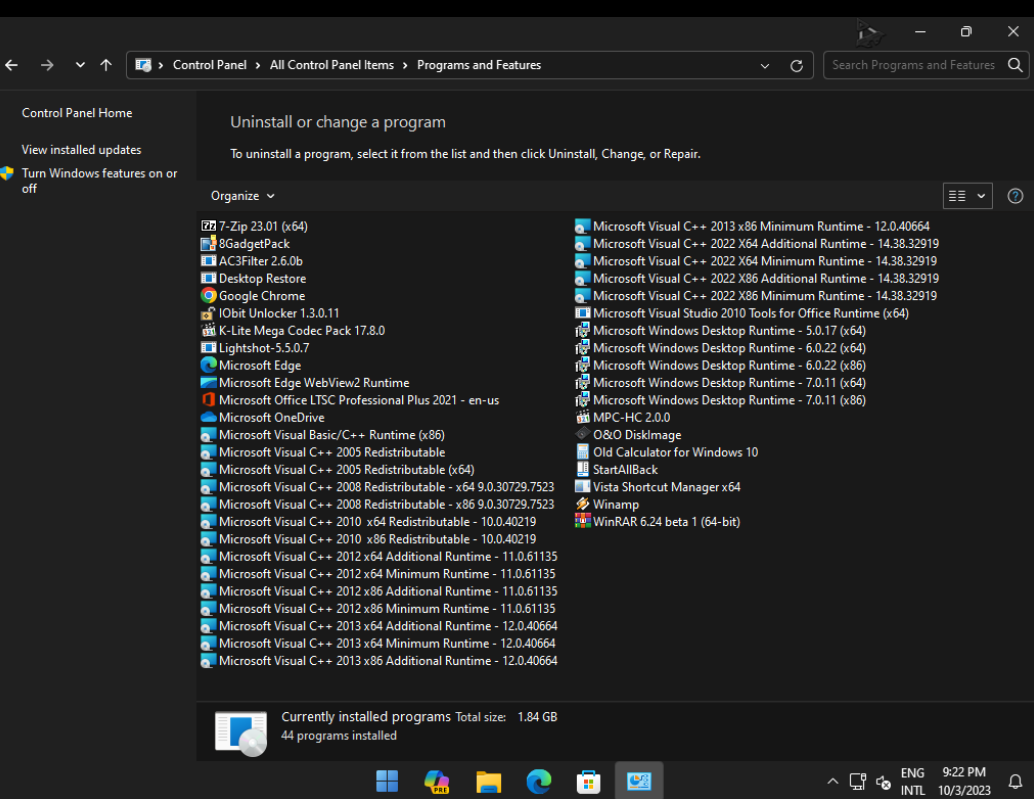Image resolution: width=1034 pixels, height=799 pixels.
Task: Go forward with the forward arrow
Action: pos(47,65)
